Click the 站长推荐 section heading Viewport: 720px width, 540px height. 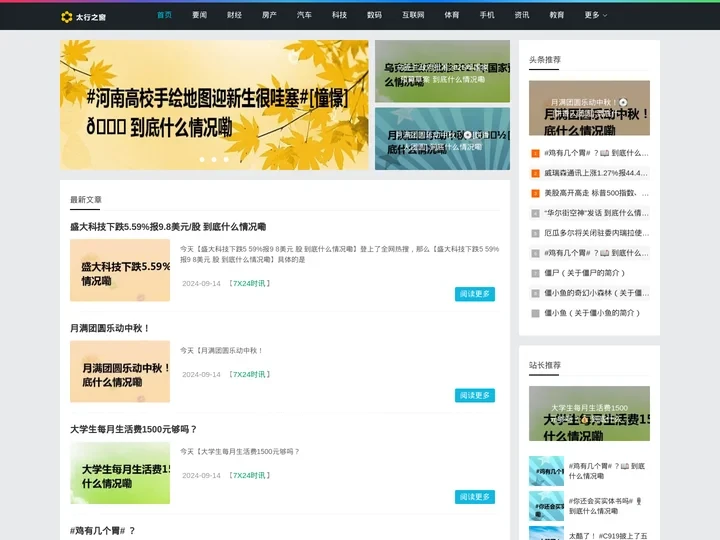545,365
